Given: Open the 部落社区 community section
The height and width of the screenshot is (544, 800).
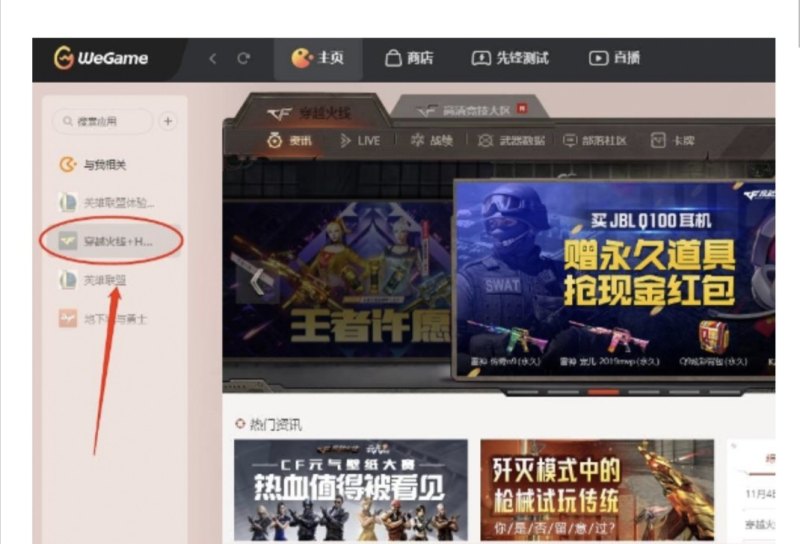Looking at the screenshot, I should (x=594, y=140).
